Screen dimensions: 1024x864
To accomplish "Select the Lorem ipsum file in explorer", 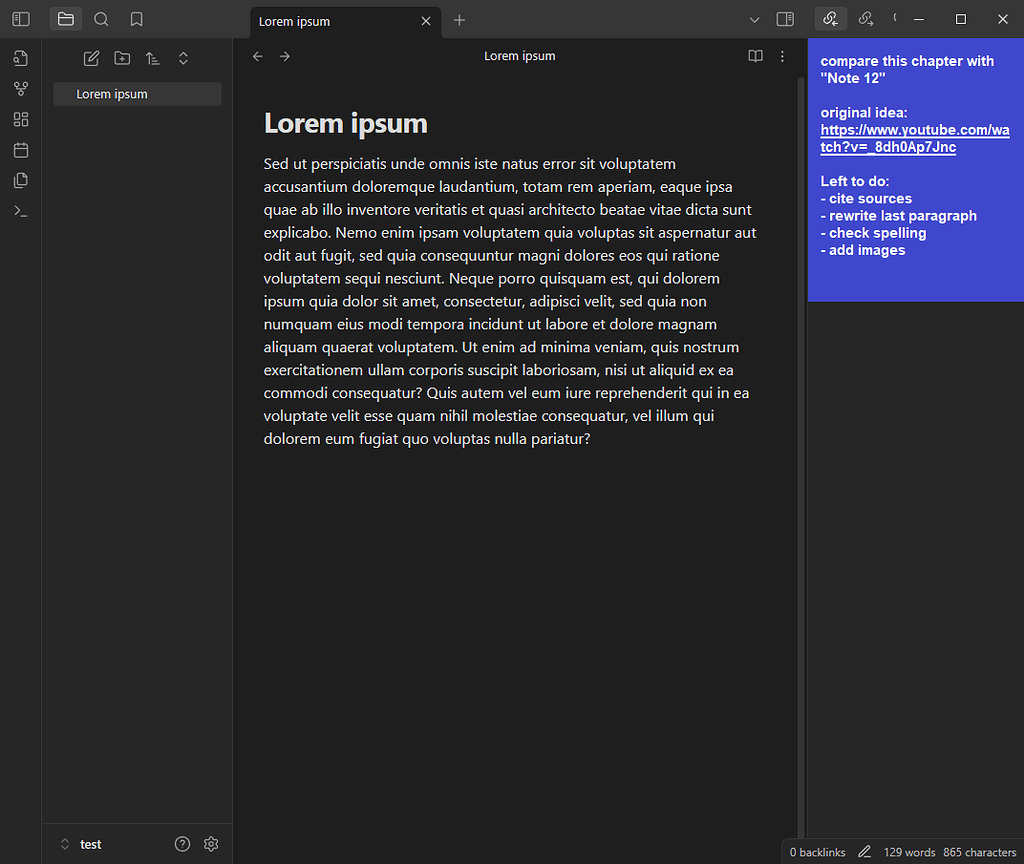I will click(x=112, y=94).
